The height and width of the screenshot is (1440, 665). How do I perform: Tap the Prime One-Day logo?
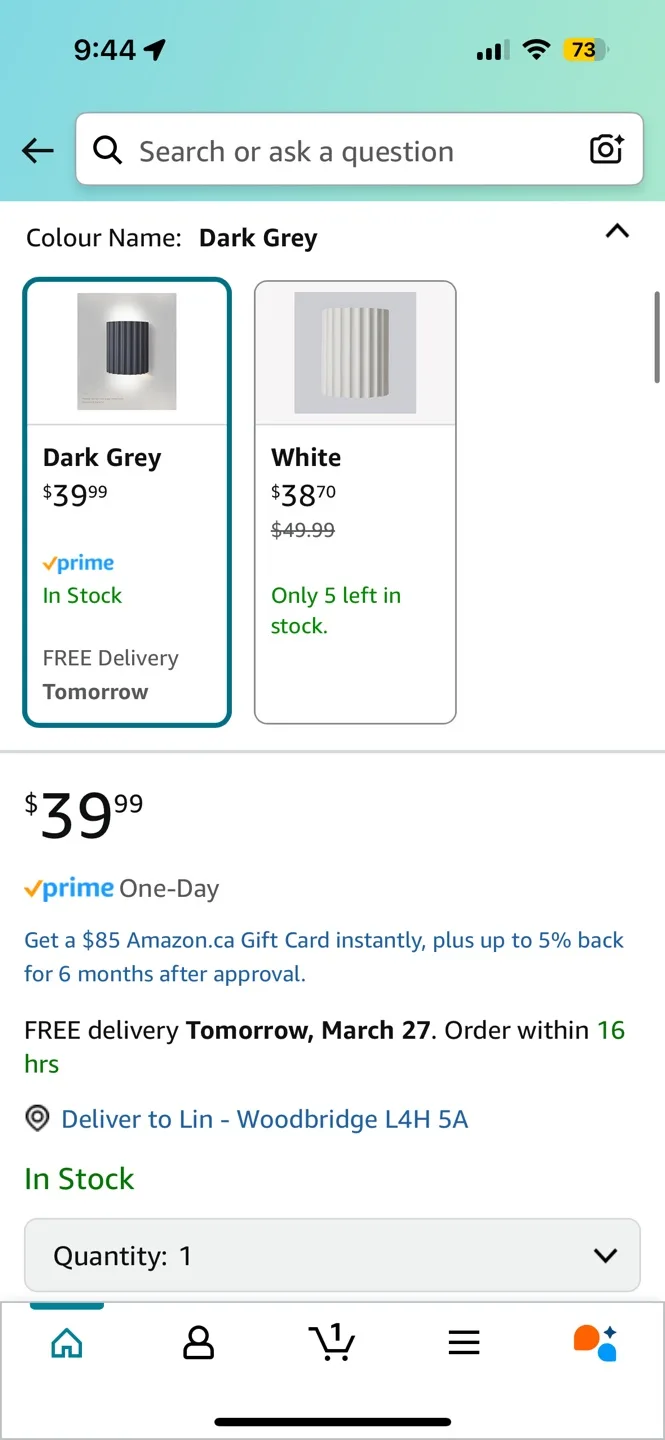click(121, 888)
